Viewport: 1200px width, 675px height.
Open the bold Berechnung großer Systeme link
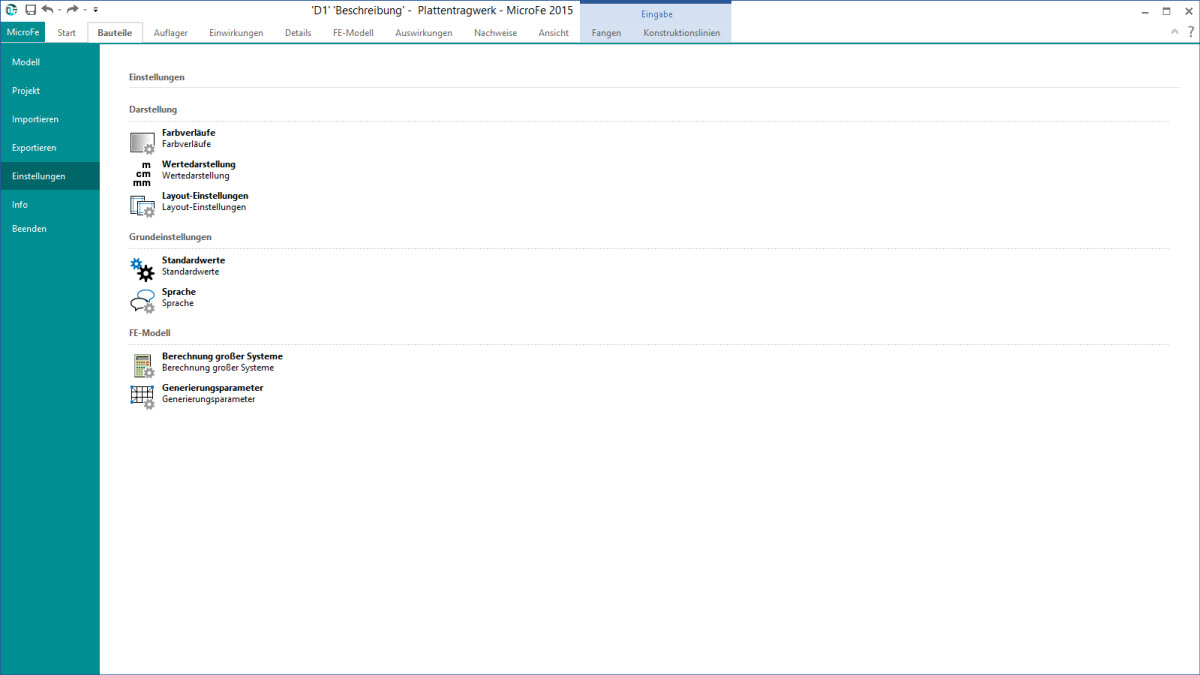(x=222, y=356)
